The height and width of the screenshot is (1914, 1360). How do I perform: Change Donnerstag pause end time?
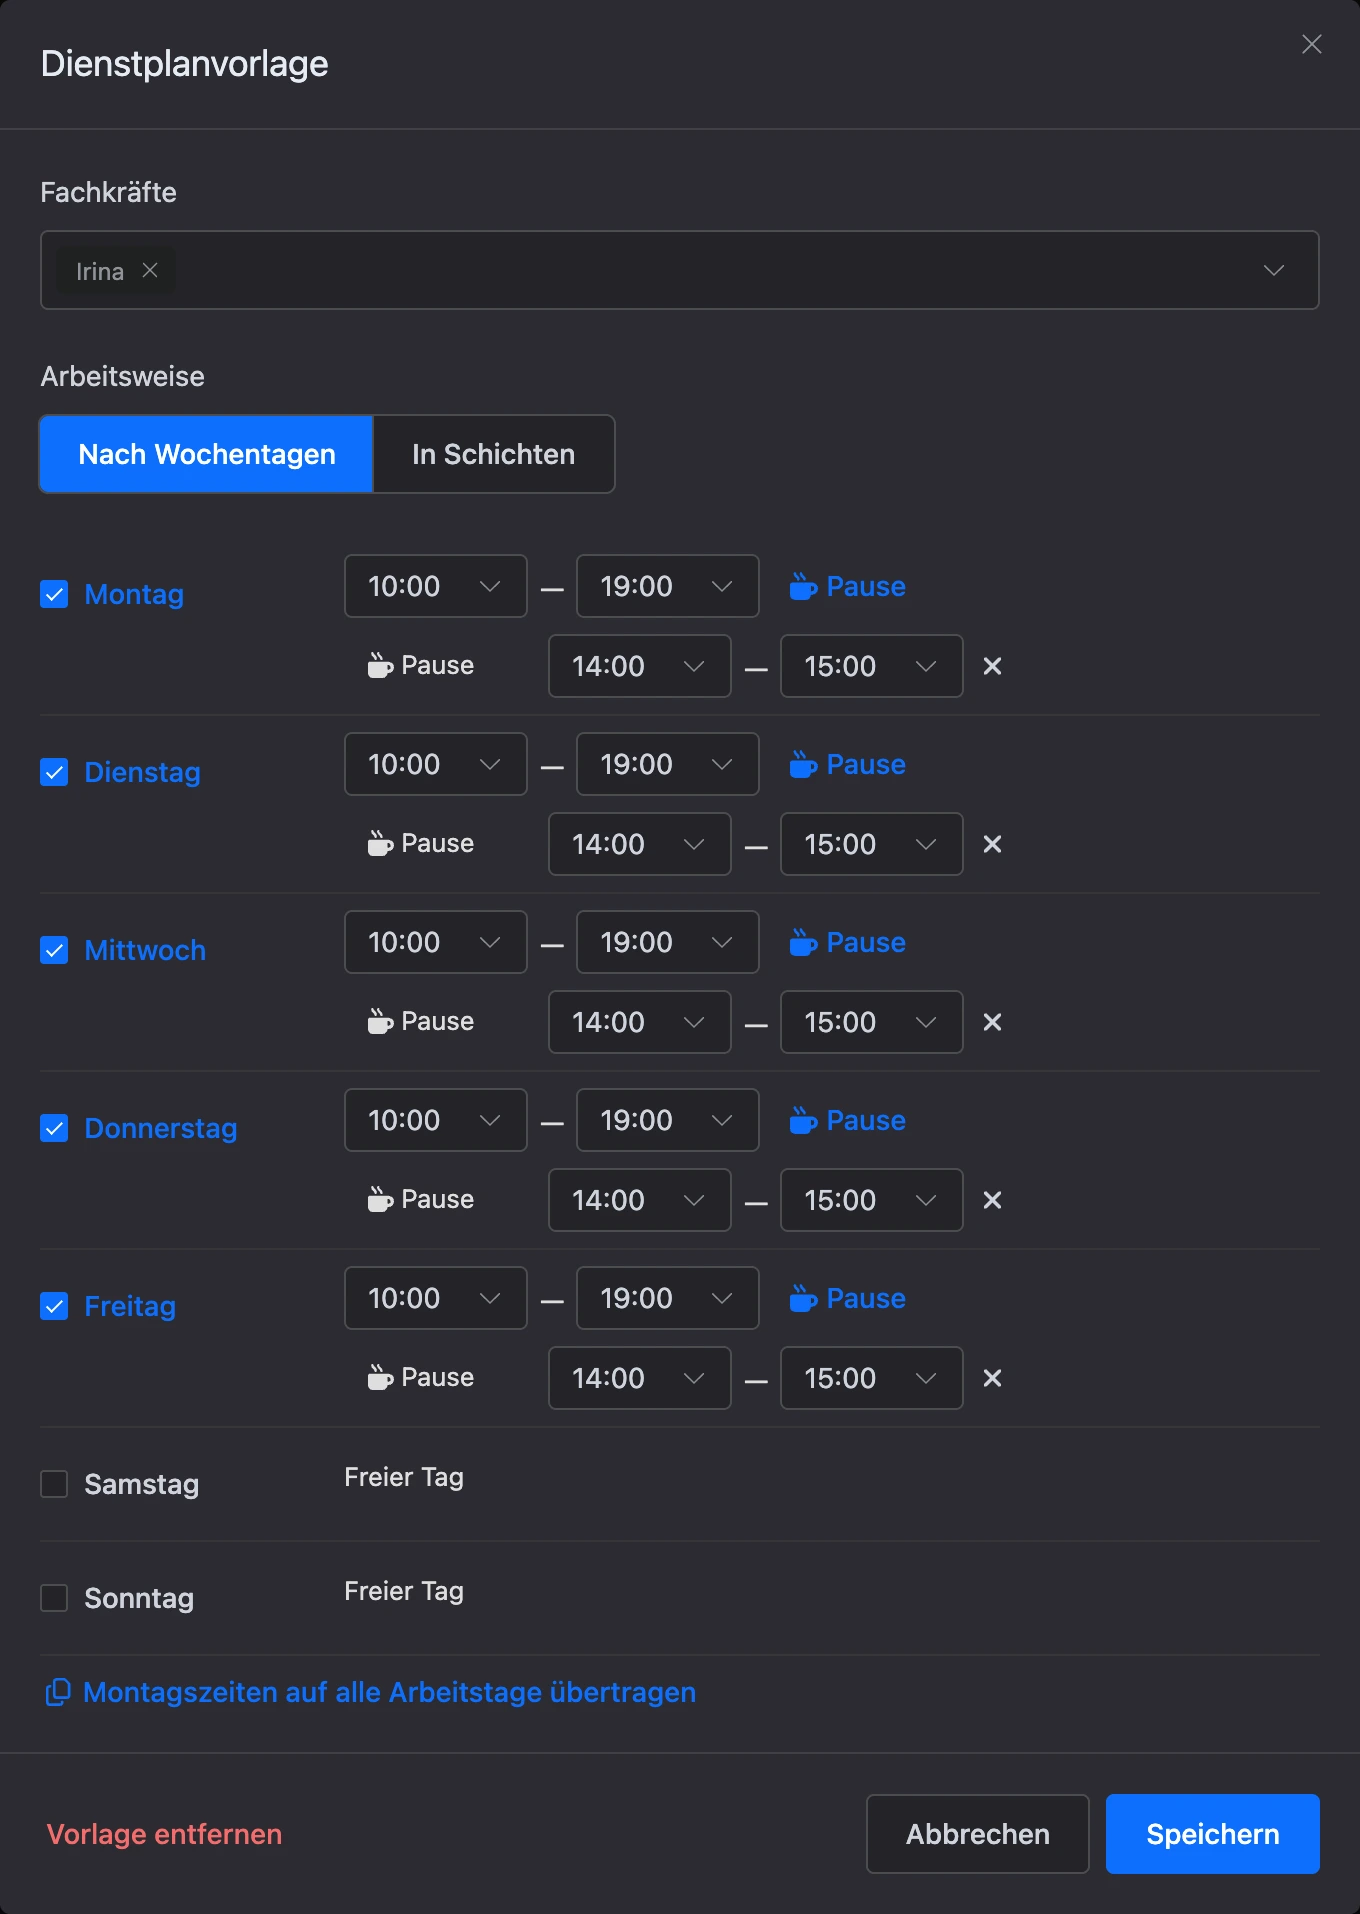point(872,1200)
